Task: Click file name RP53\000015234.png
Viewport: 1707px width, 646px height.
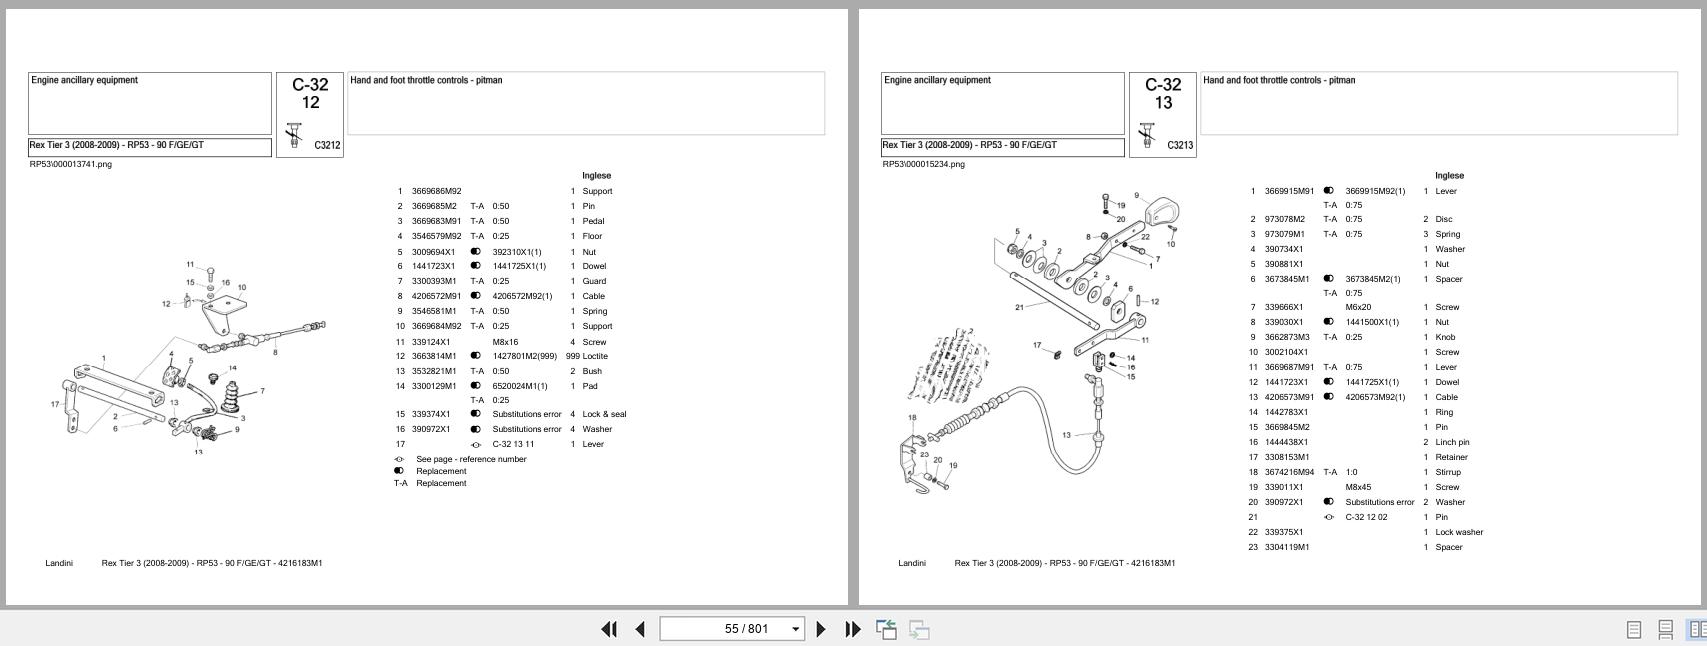Action: tap(924, 164)
